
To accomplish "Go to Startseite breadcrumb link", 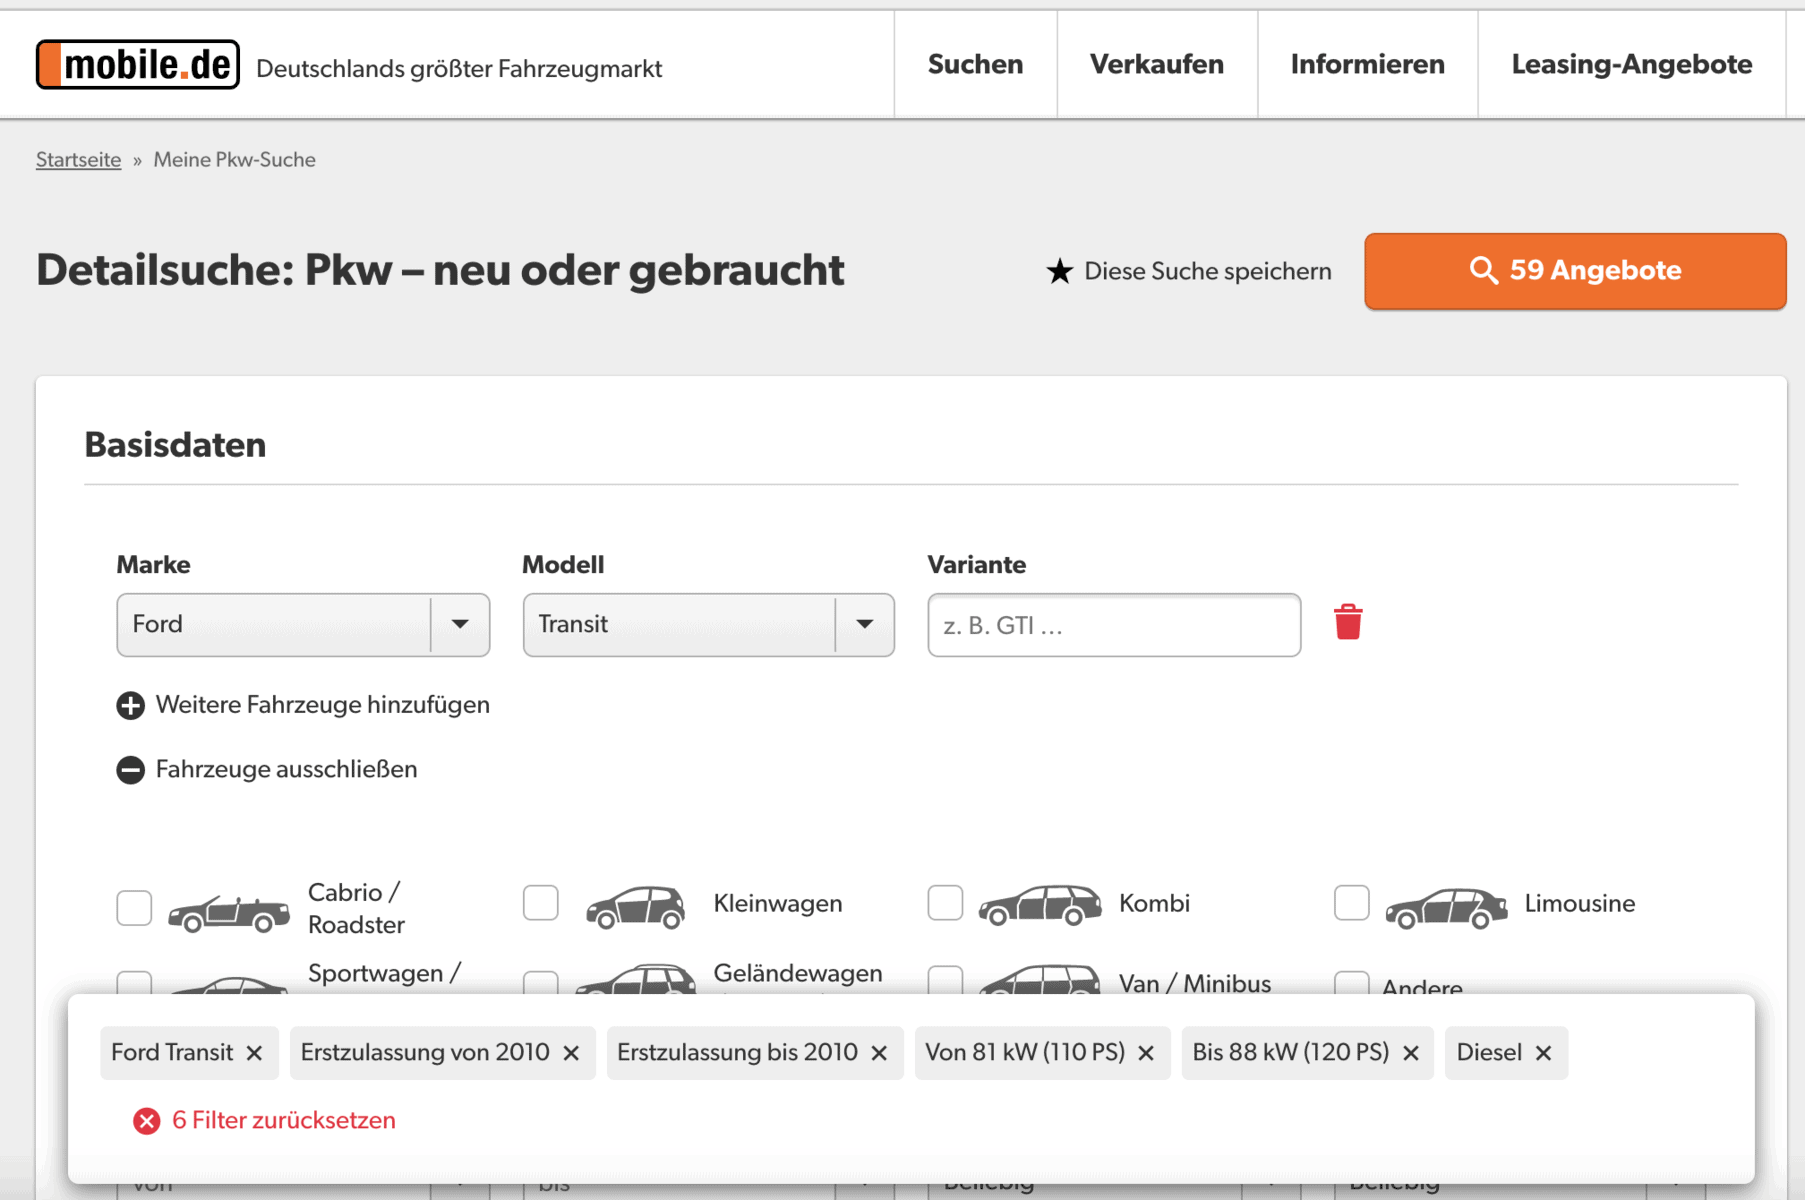I will tap(78, 160).
